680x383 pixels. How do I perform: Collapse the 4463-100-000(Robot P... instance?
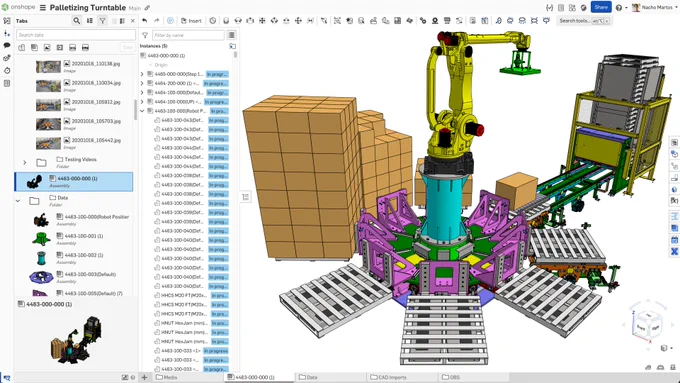coord(142,111)
